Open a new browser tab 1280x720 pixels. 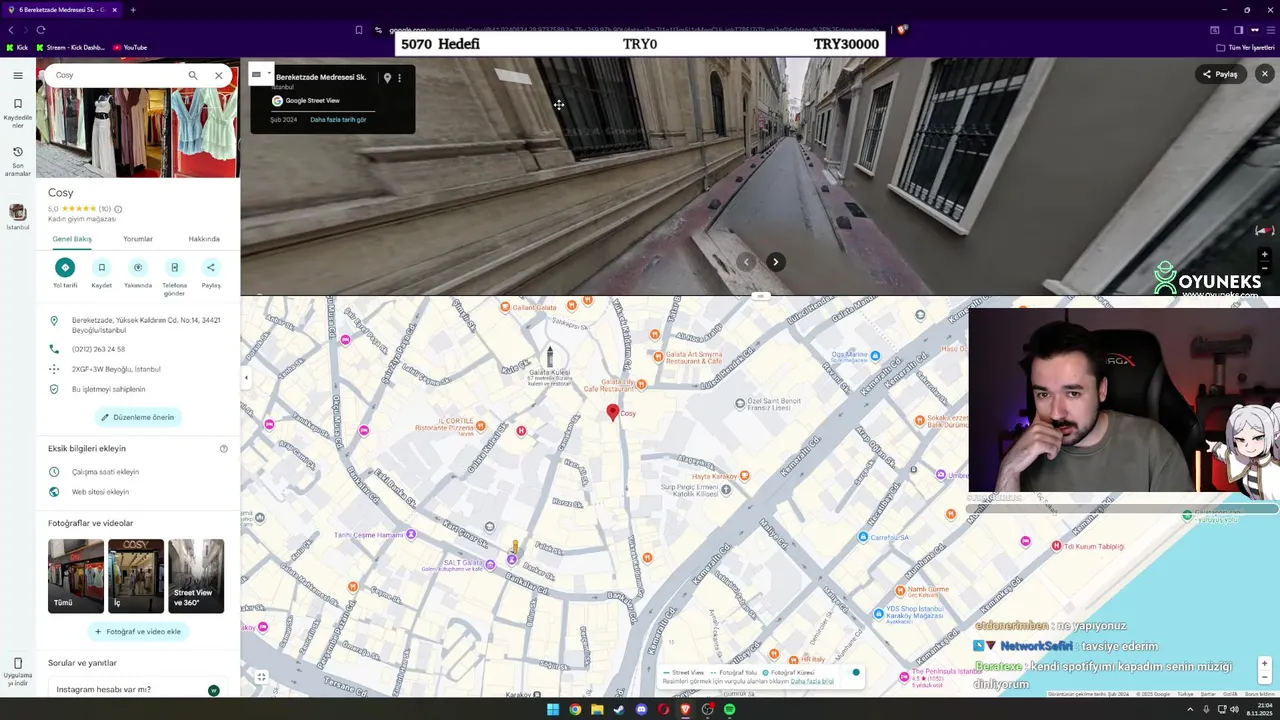pos(133,10)
